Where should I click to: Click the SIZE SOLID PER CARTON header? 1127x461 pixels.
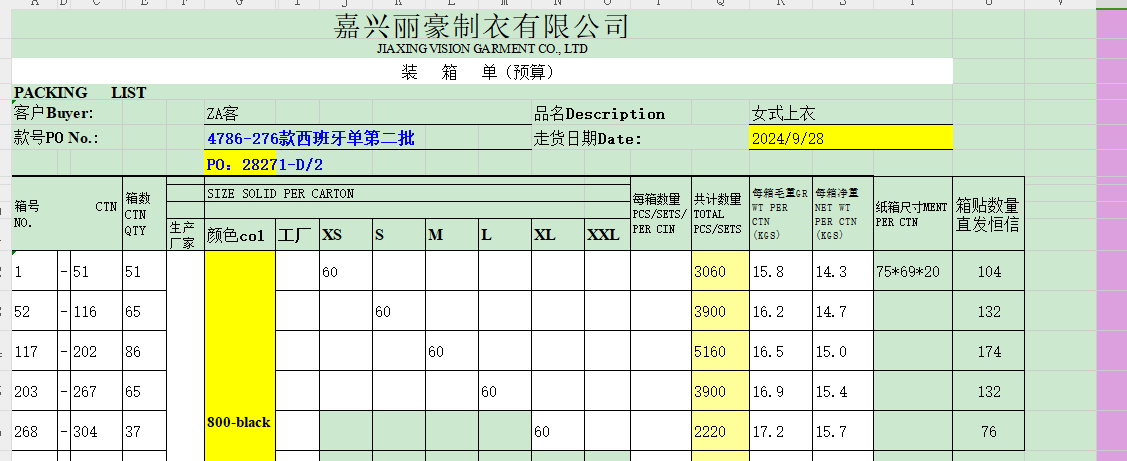(281, 194)
